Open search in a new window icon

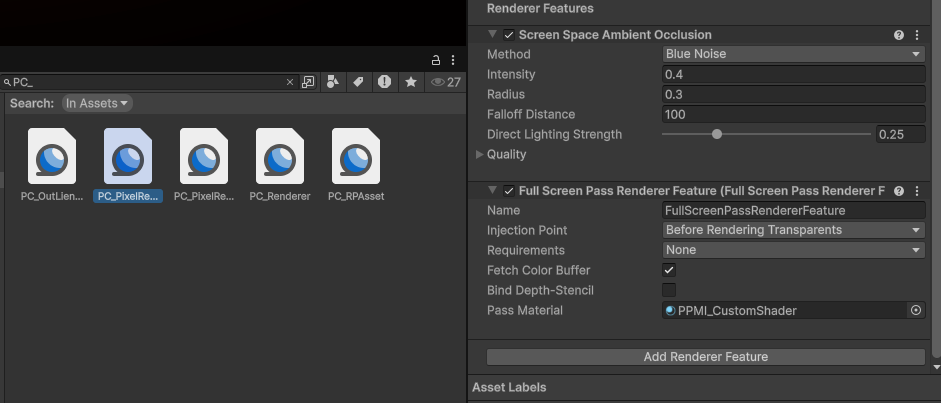308,82
